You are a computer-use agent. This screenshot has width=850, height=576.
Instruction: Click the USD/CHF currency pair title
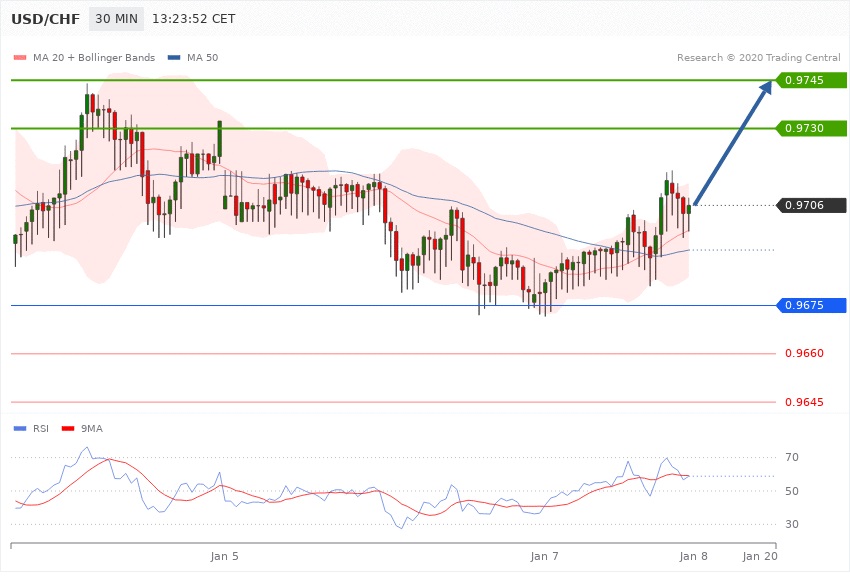click(43, 19)
